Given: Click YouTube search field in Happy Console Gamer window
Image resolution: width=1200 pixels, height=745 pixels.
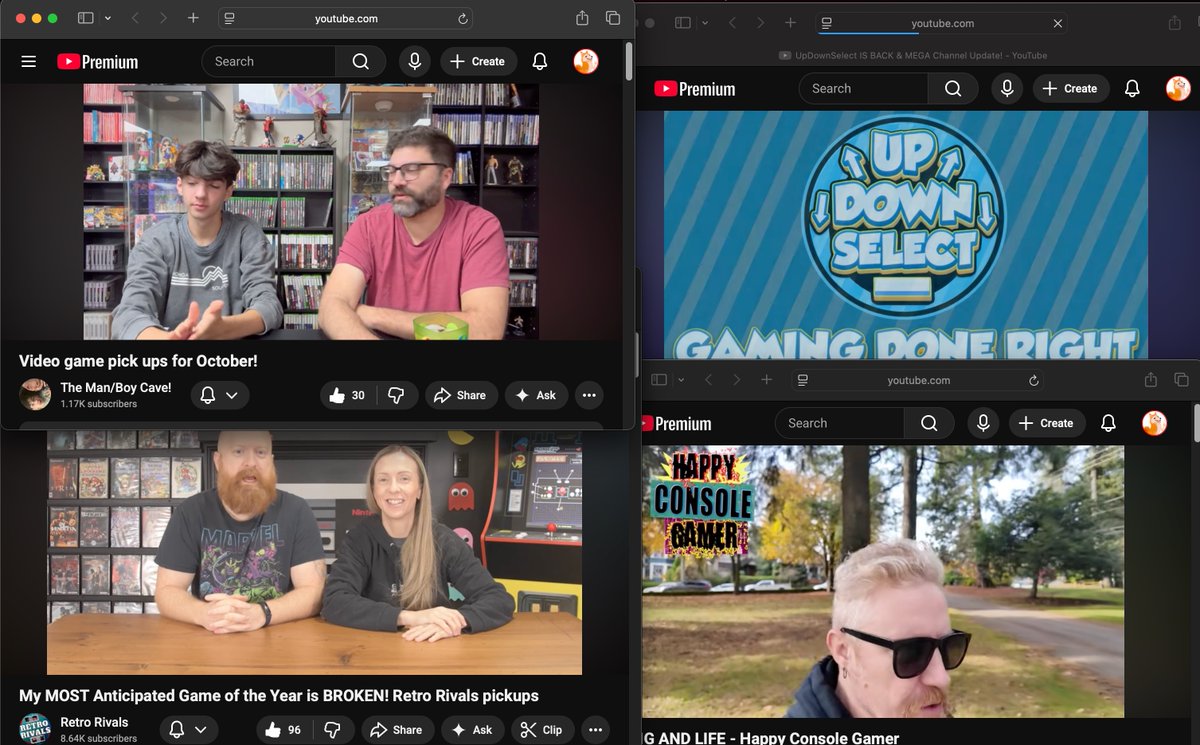Looking at the screenshot, I should pos(841,423).
